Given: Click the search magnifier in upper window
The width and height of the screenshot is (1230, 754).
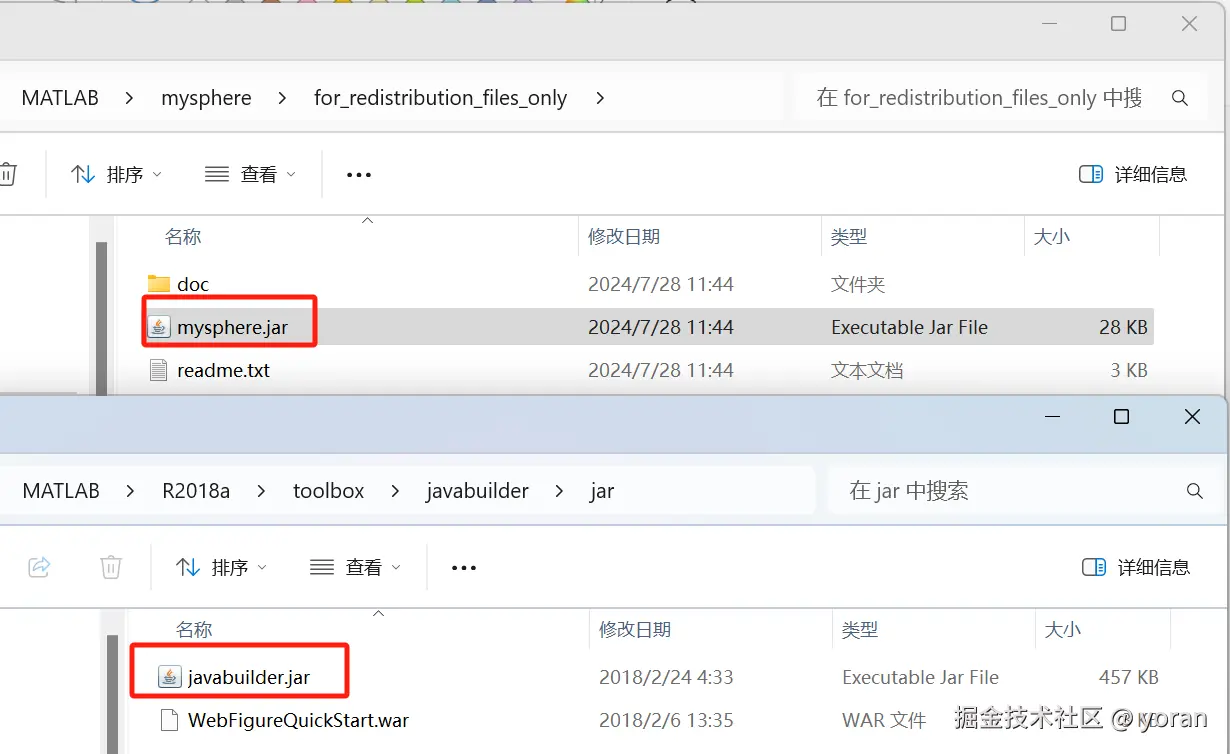Looking at the screenshot, I should pyautogui.click(x=1180, y=98).
